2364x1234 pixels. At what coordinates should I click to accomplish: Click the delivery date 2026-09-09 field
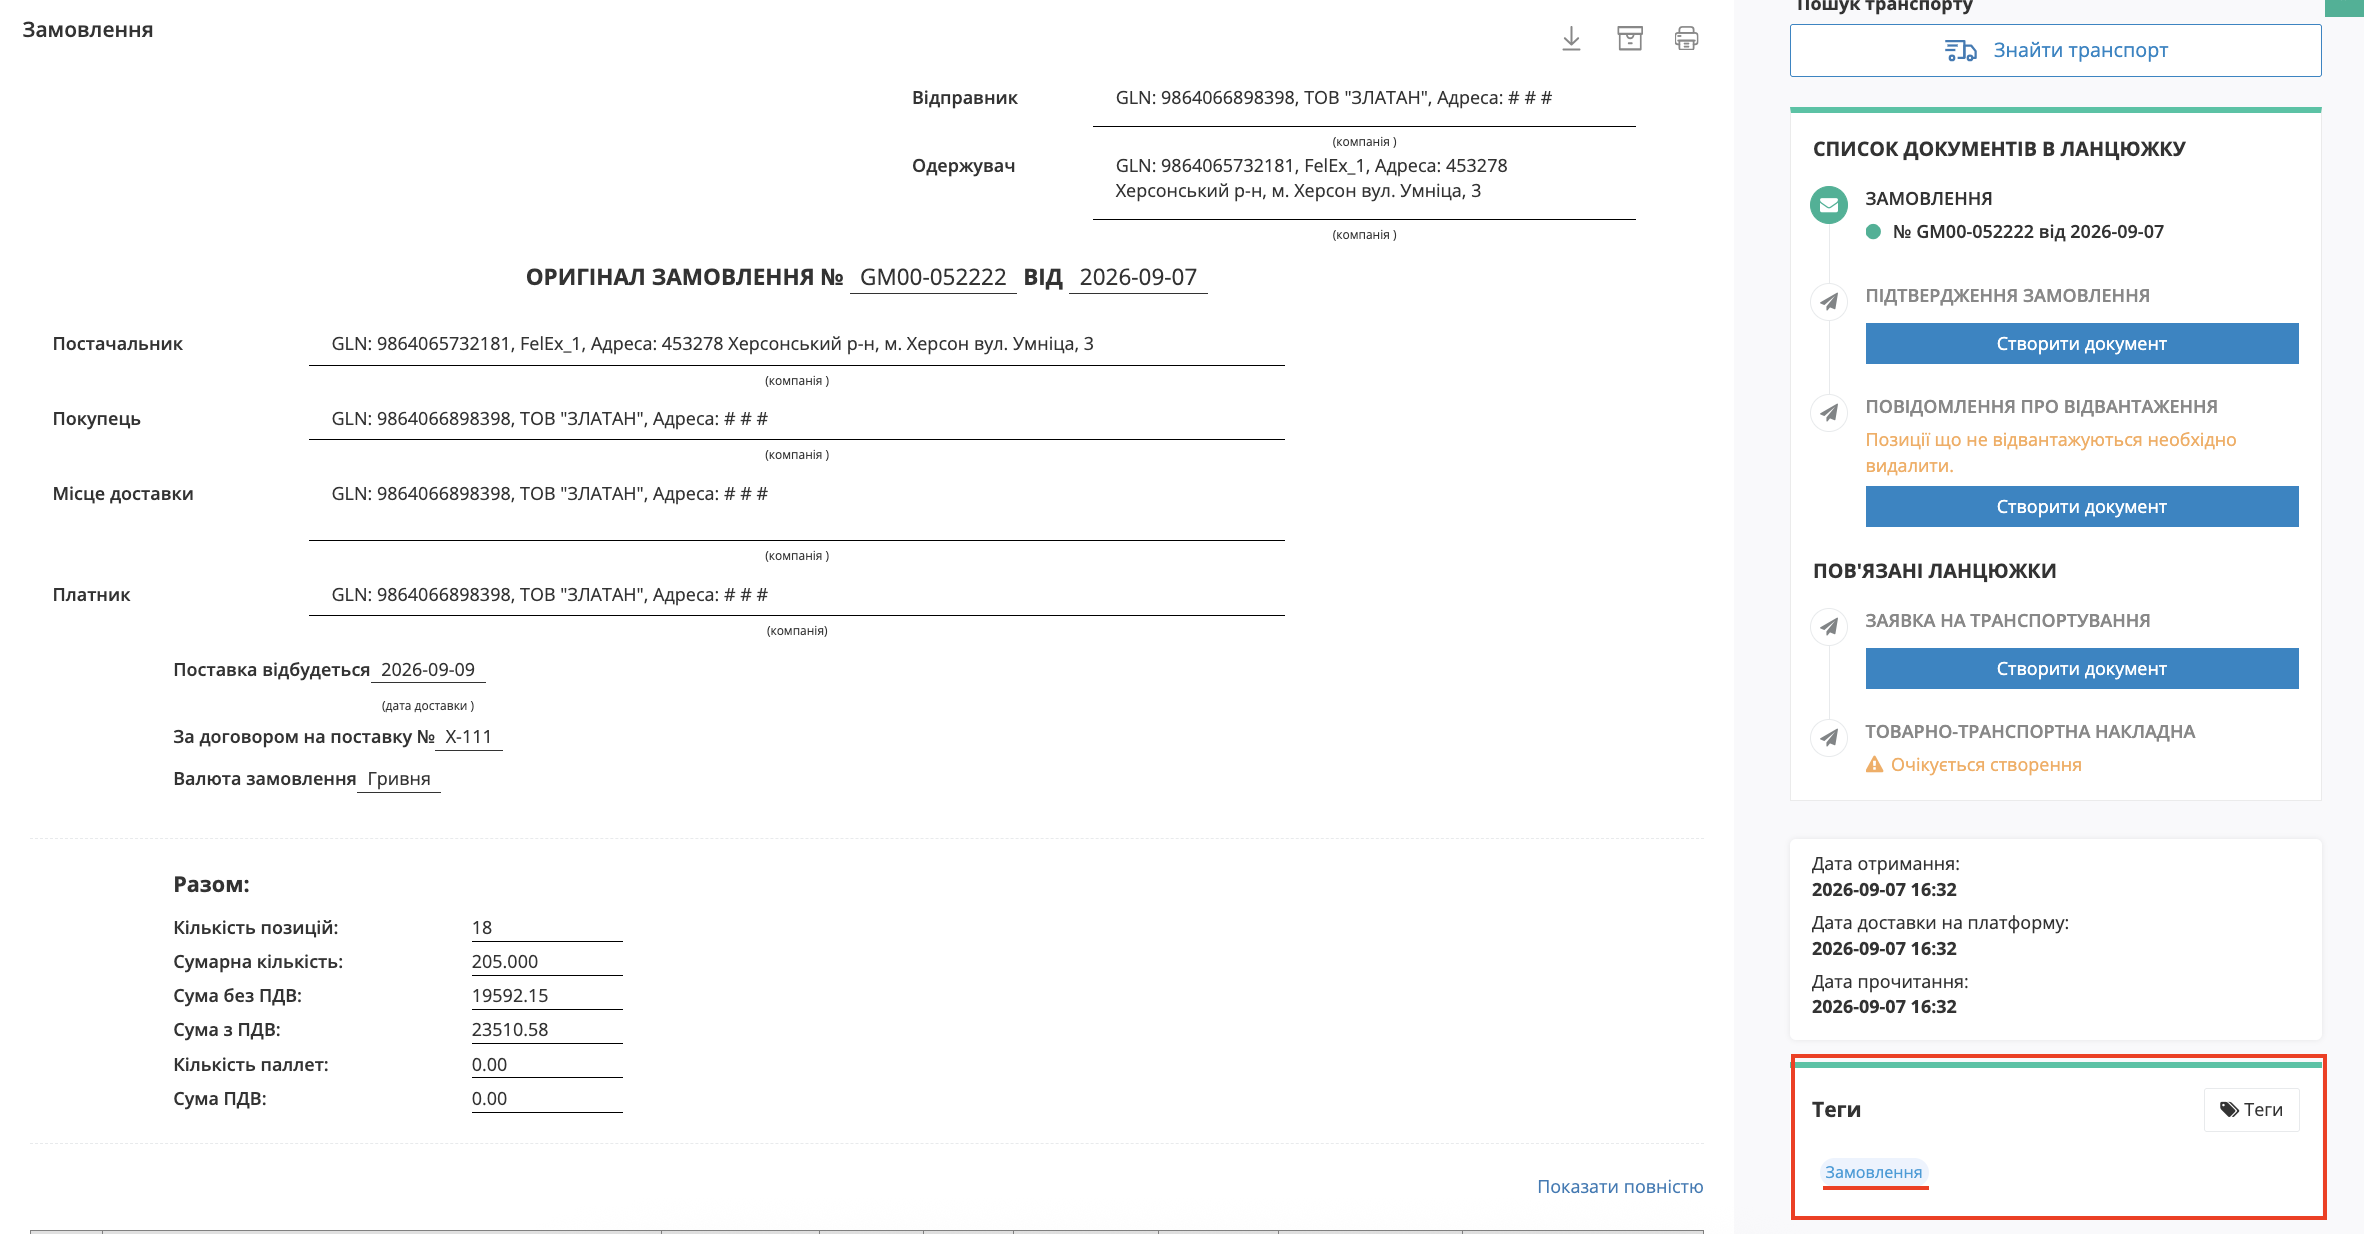point(428,670)
